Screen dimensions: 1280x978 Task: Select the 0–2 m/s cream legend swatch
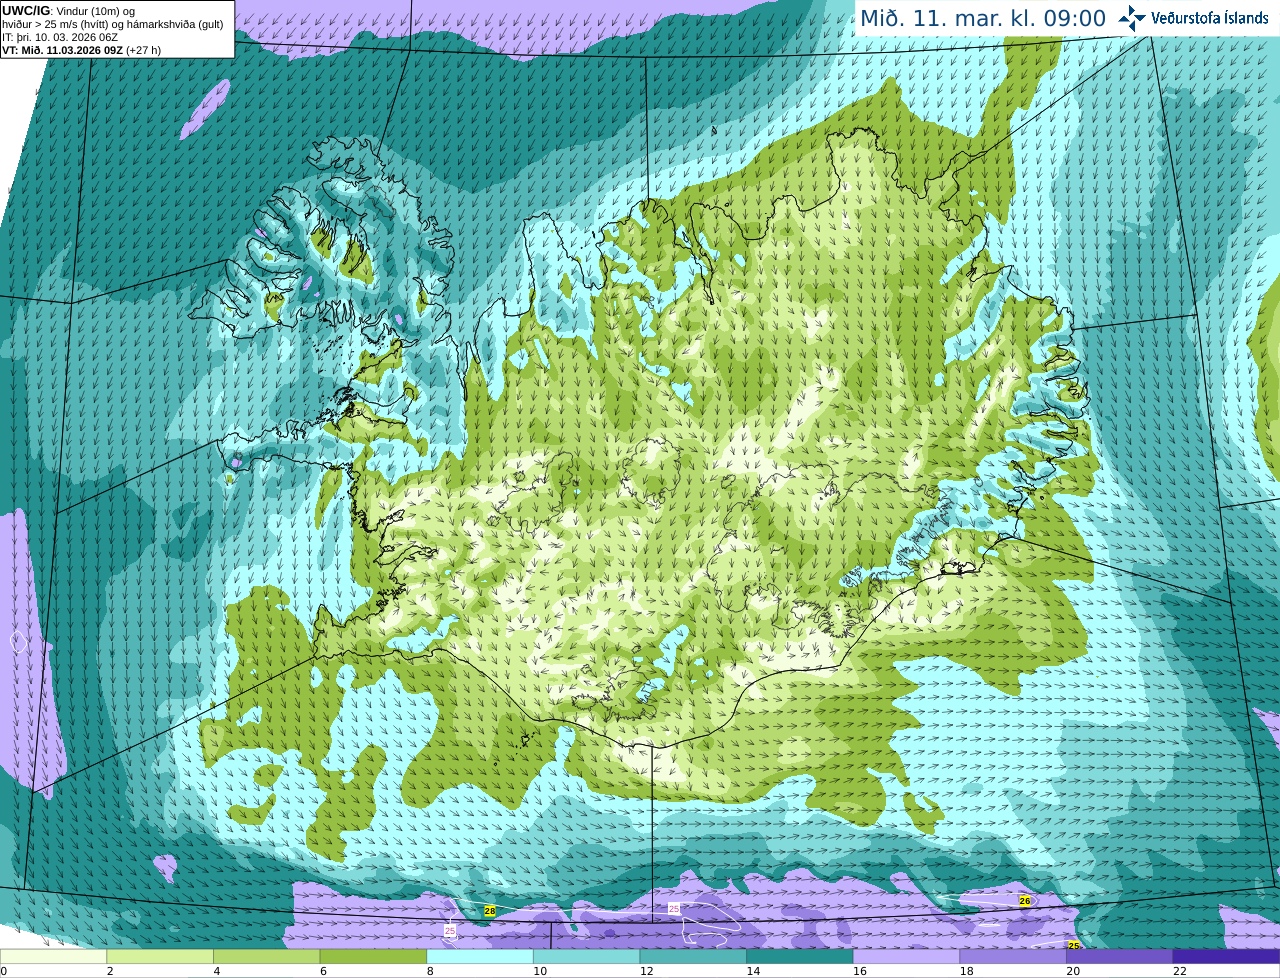click(x=53, y=956)
